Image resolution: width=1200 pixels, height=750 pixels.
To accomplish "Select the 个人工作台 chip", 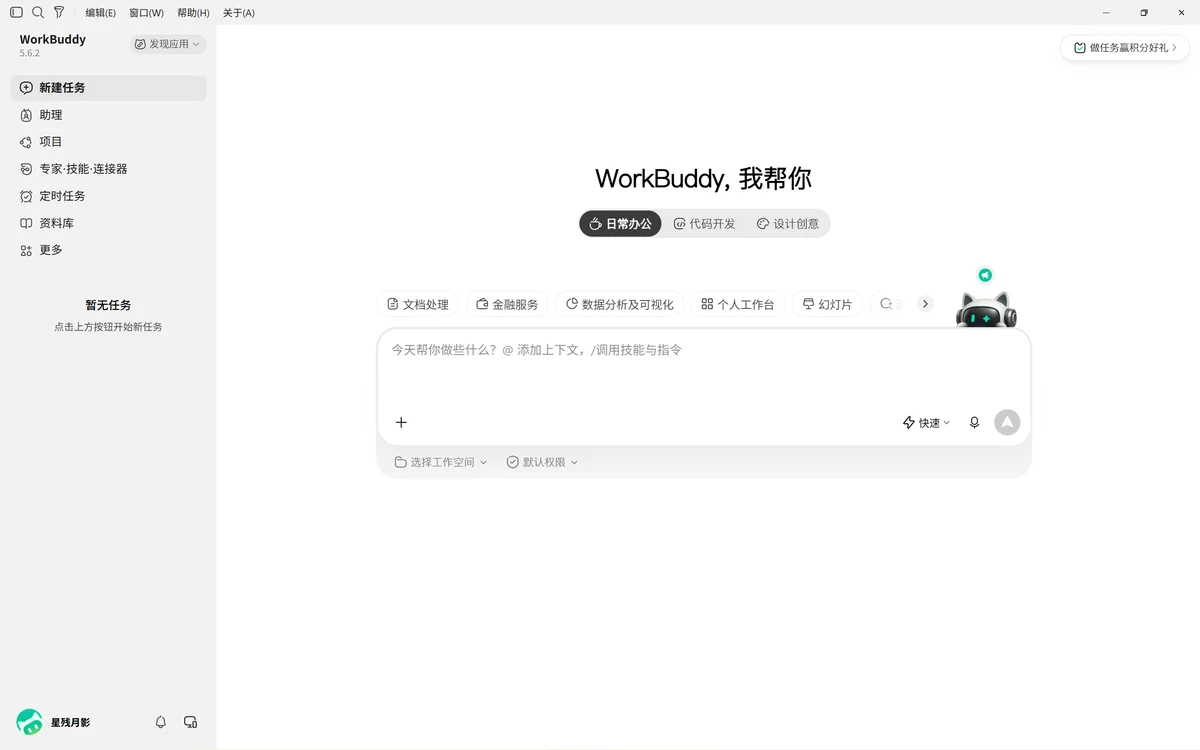I will pyautogui.click(x=738, y=304).
